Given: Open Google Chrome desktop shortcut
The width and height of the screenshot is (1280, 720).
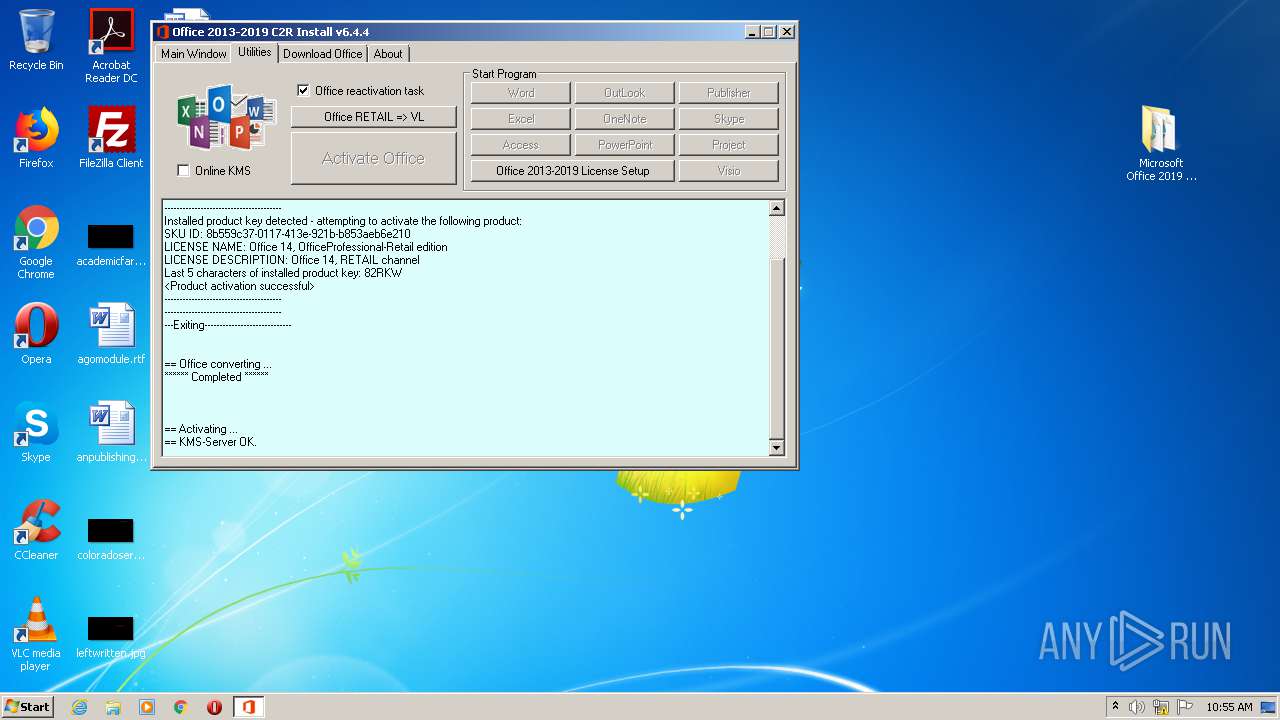Looking at the screenshot, I should coord(36,242).
